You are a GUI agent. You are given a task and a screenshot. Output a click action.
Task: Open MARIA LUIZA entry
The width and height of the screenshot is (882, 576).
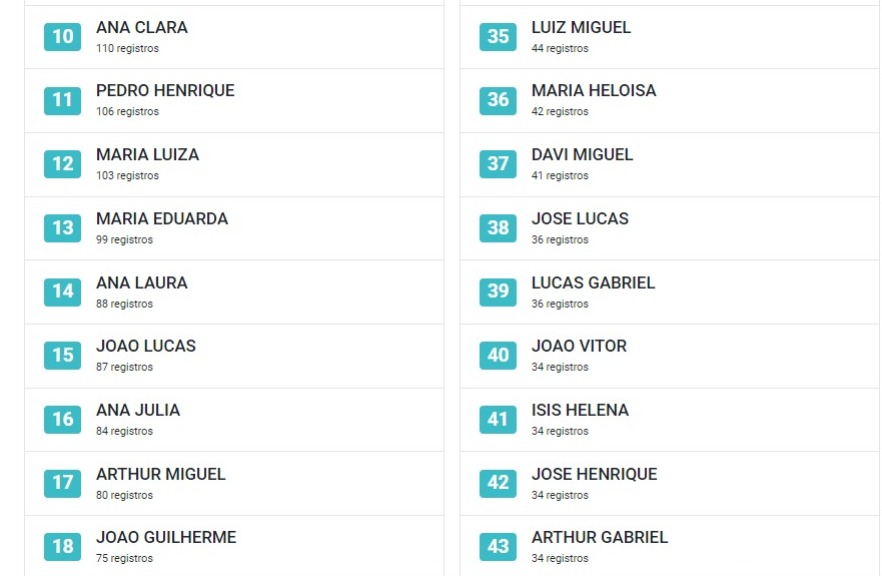coord(147,155)
